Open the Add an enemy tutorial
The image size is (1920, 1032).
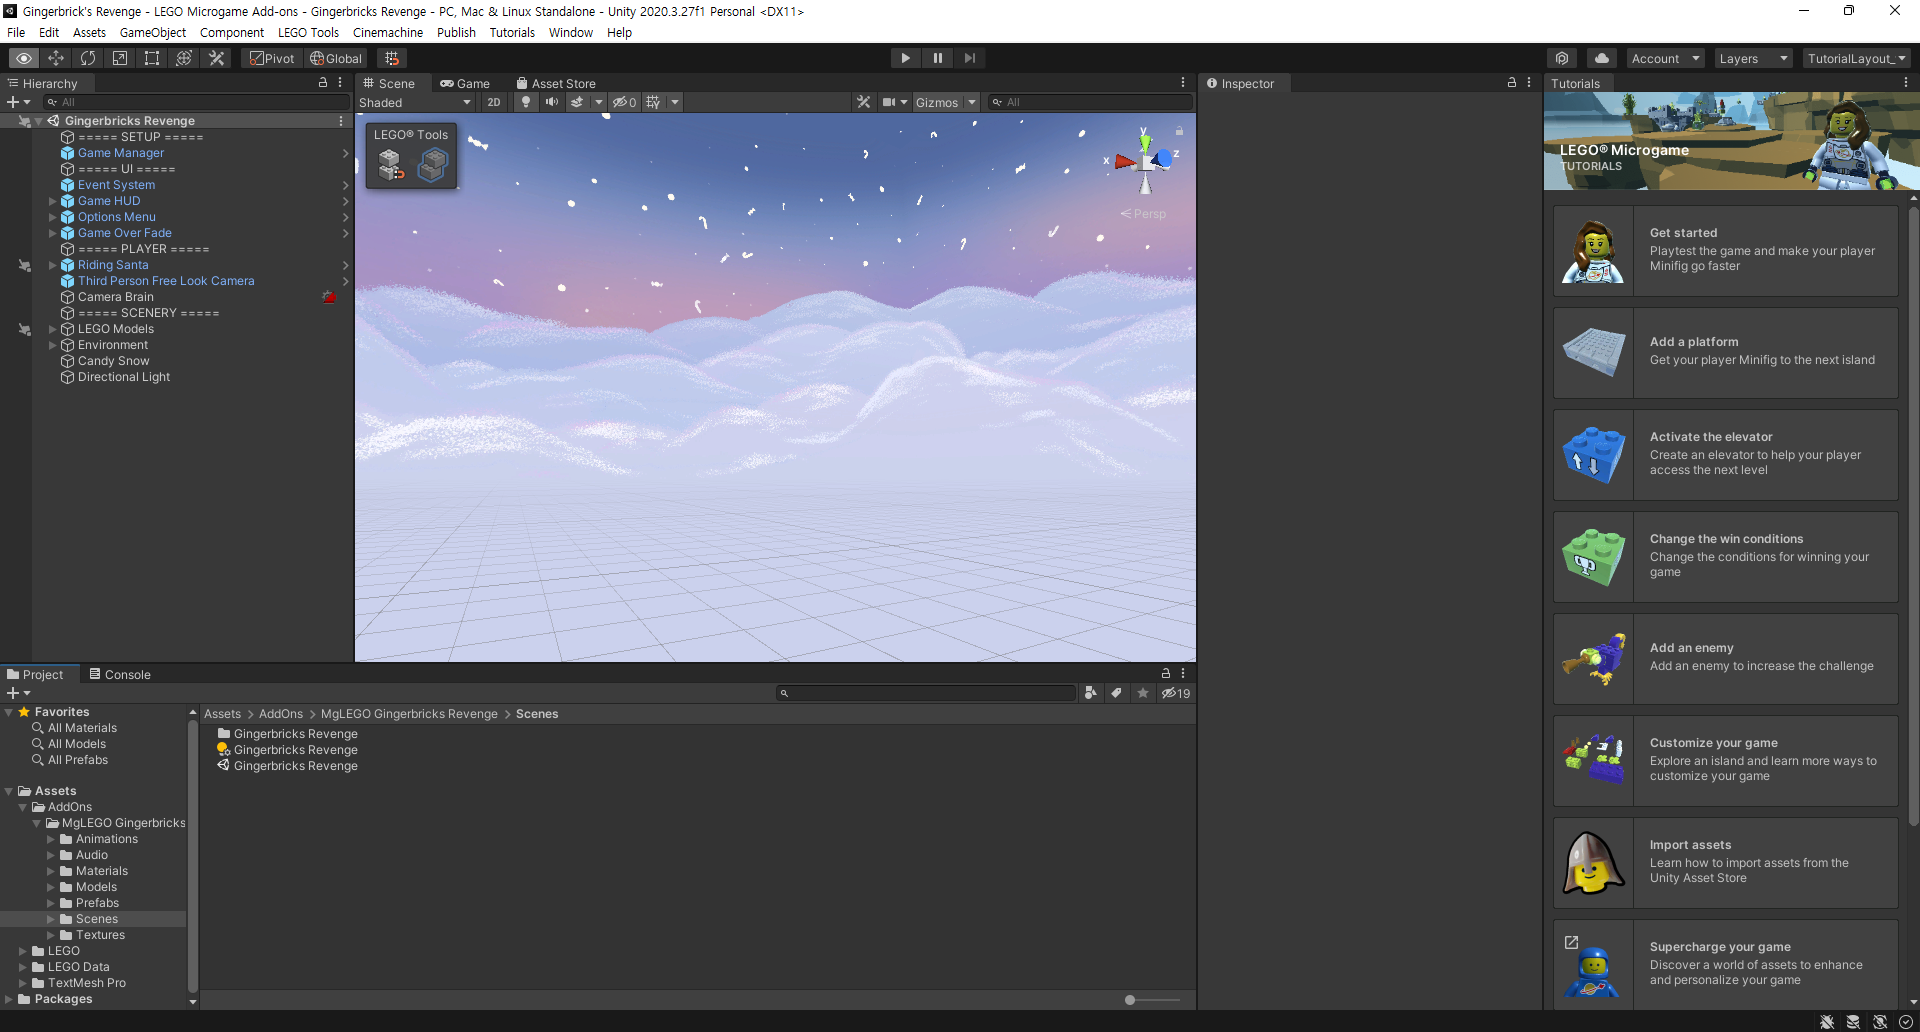point(1726,659)
